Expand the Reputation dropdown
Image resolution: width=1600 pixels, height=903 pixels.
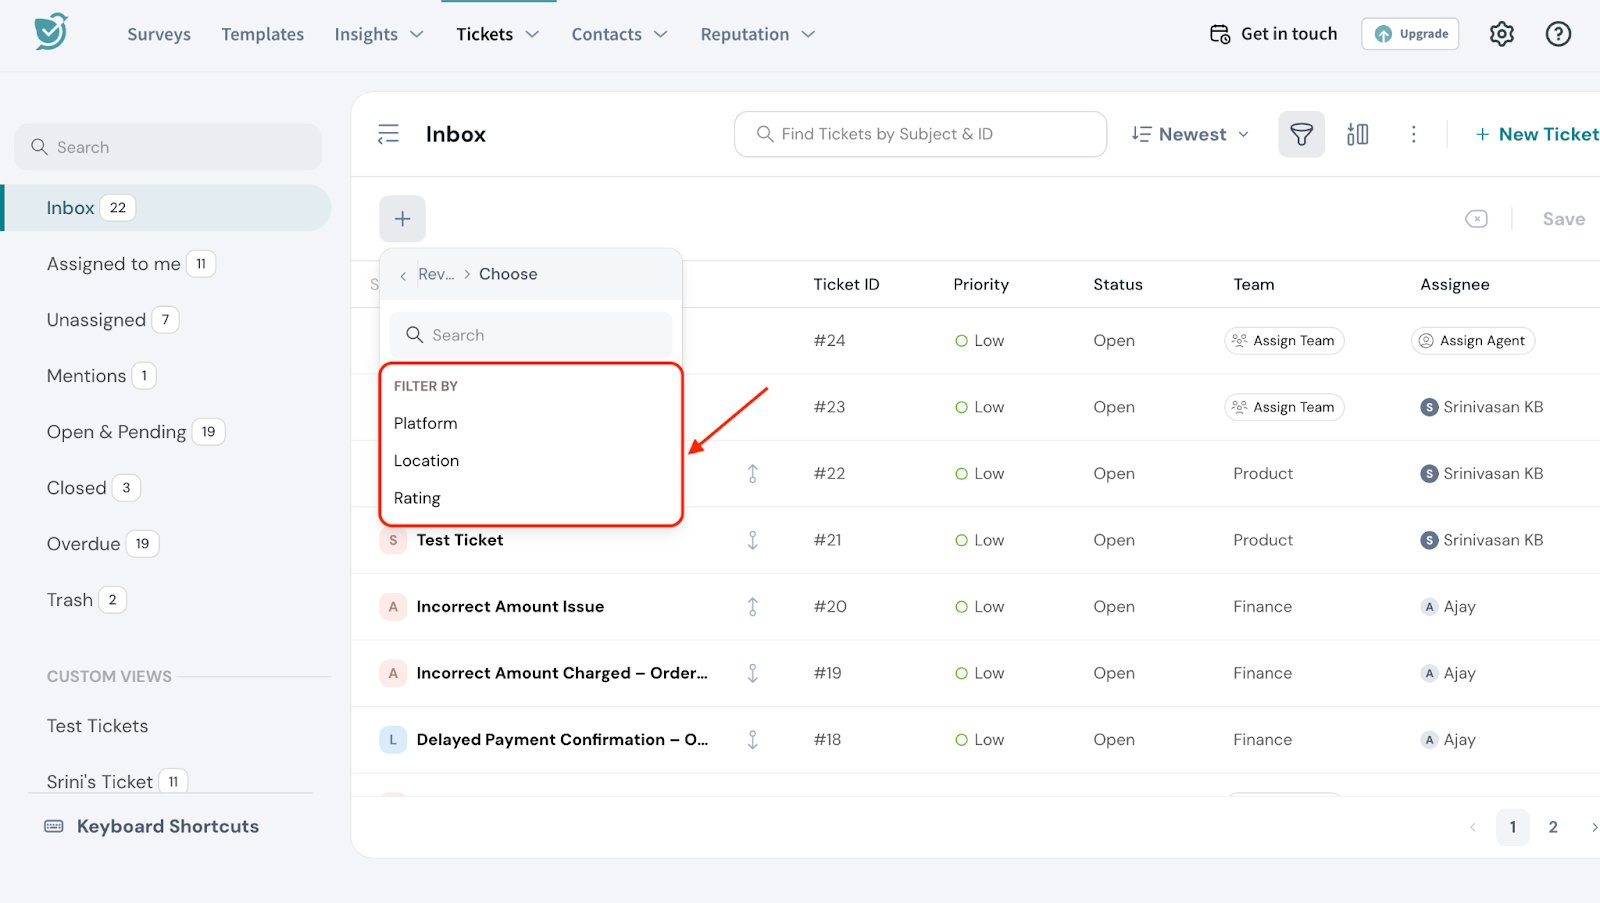coord(757,34)
